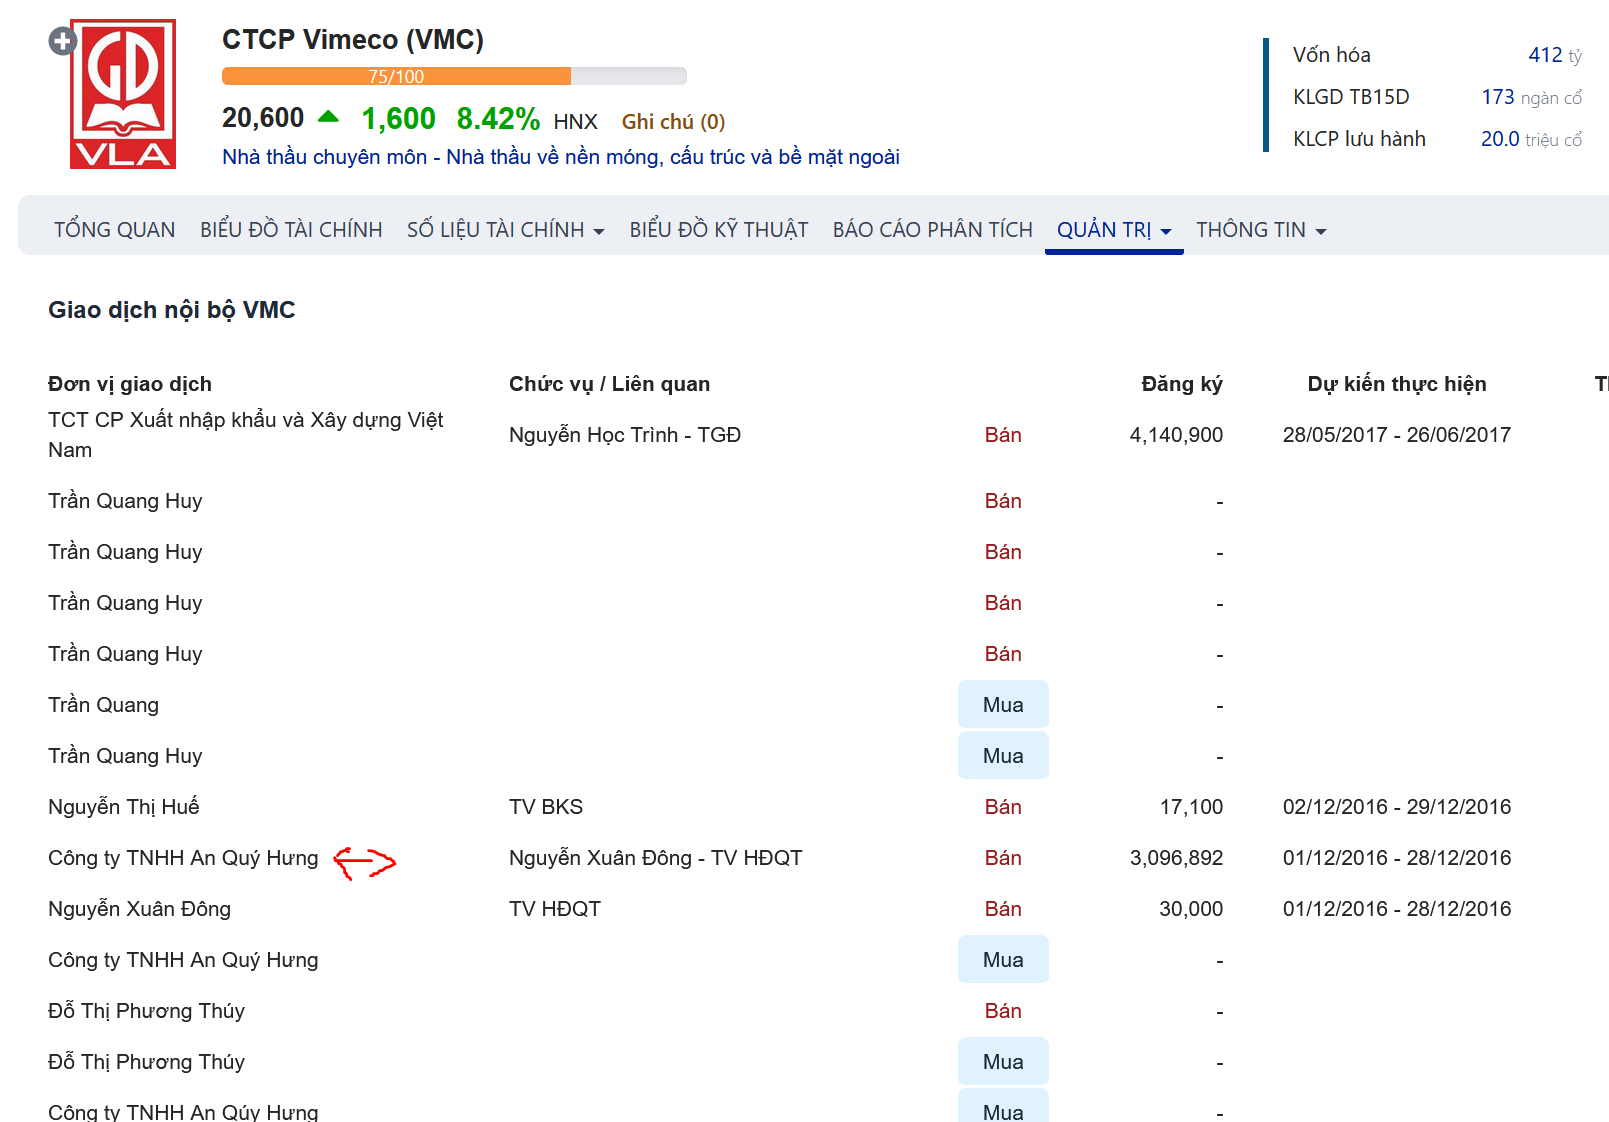Switch to the BIỂU ĐỒ TÀI CHÍNH tab
This screenshot has width=1609, height=1122.
[x=291, y=230]
